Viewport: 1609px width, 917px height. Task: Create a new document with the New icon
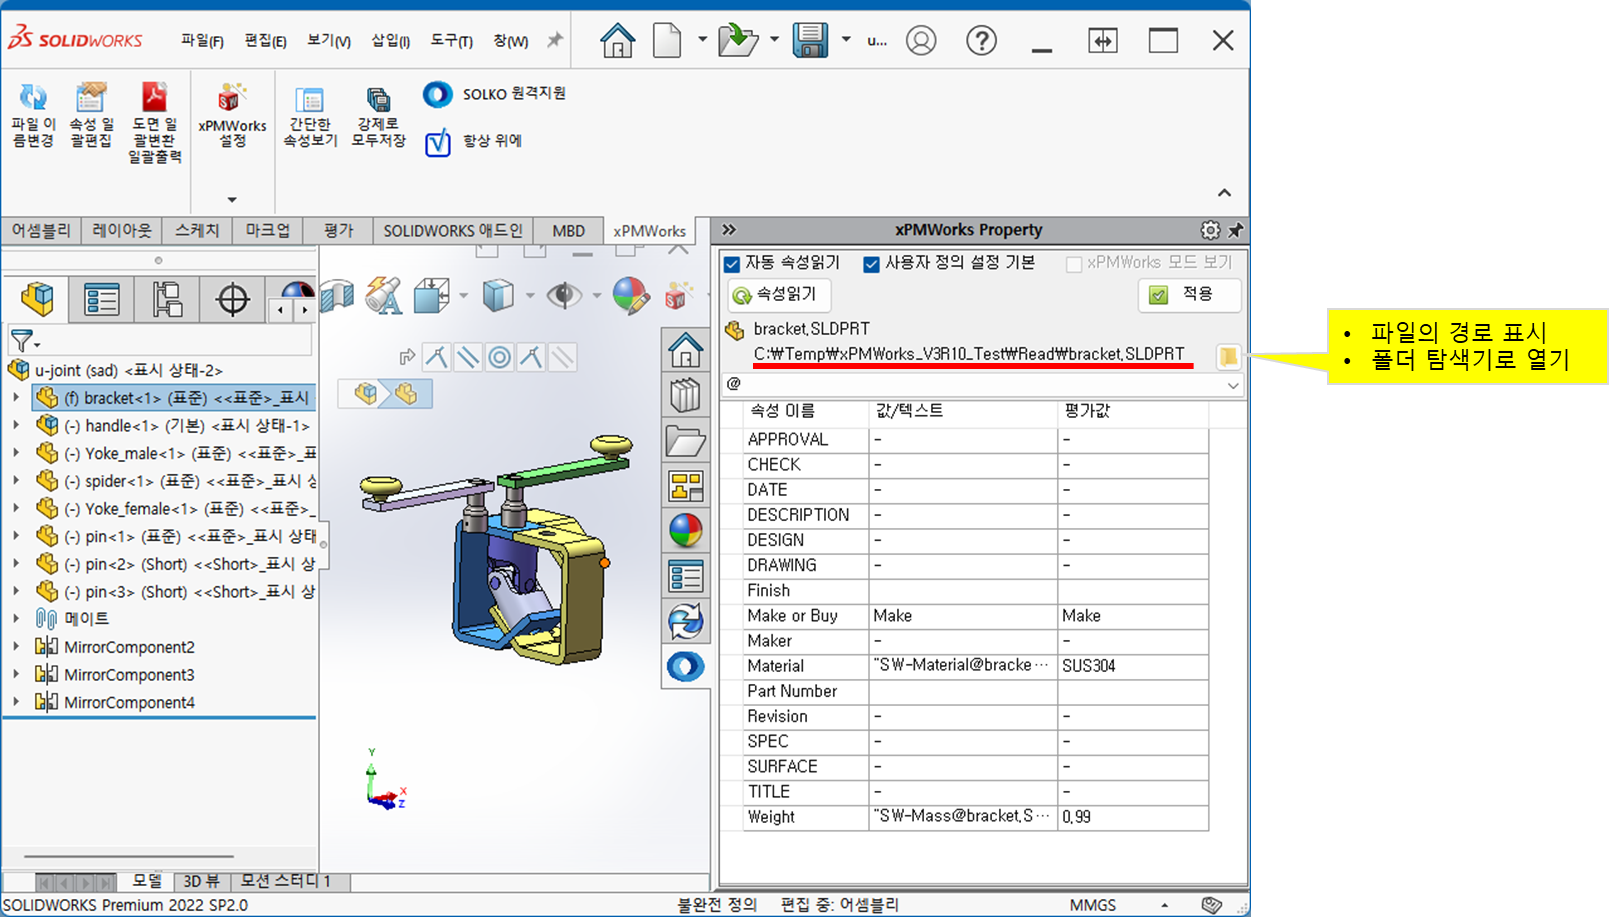(x=667, y=41)
